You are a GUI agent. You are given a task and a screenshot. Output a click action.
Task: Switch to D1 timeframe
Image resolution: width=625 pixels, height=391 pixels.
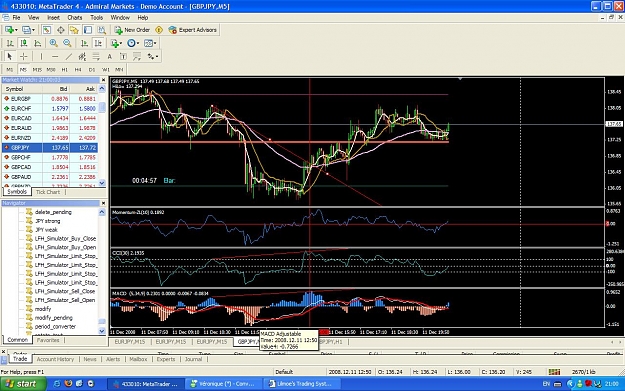[x=92, y=69]
